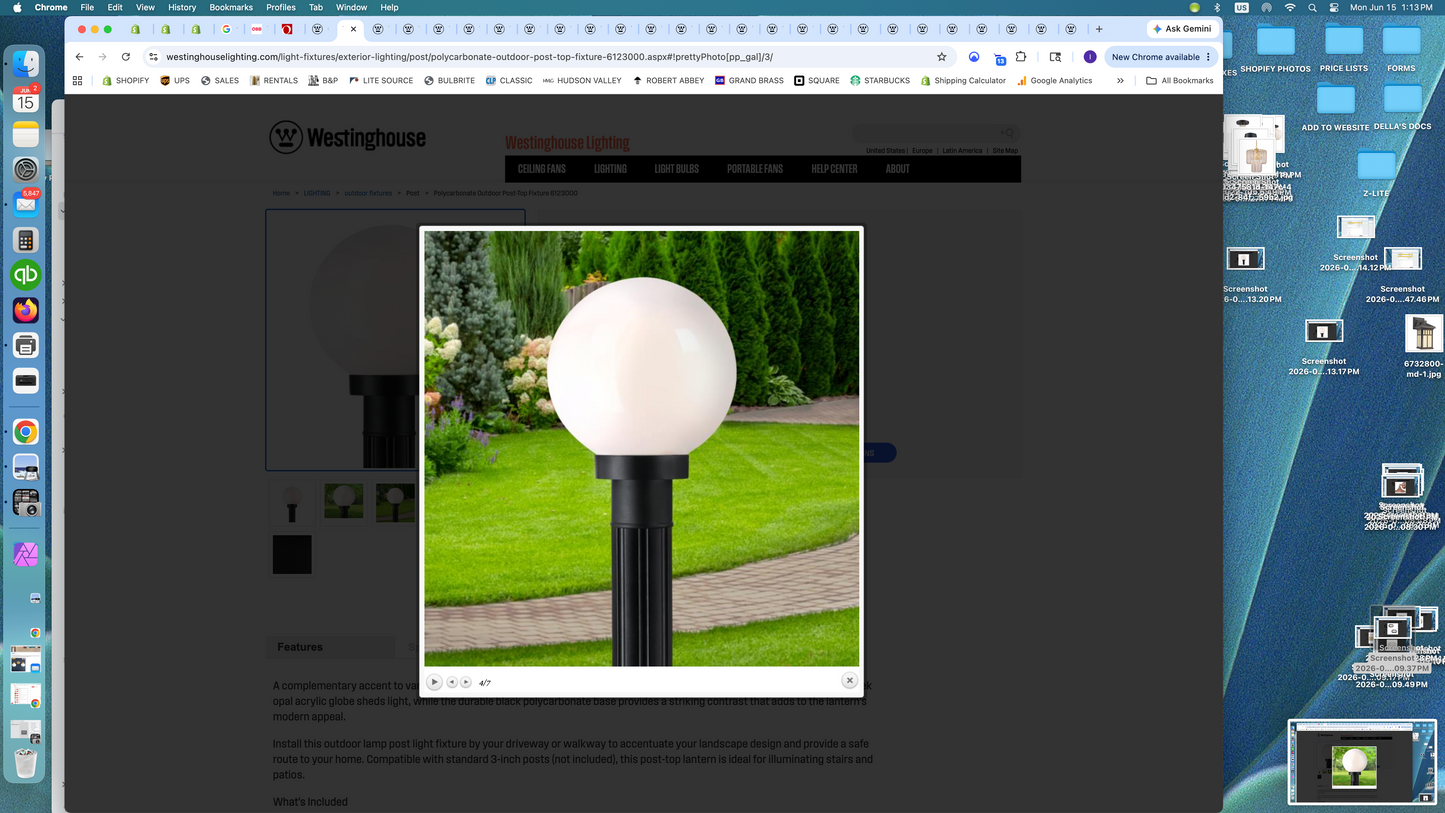1445x813 pixels.
Task: Select the 6732800-md-1.jpg desktop file
Action: click(x=1423, y=347)
